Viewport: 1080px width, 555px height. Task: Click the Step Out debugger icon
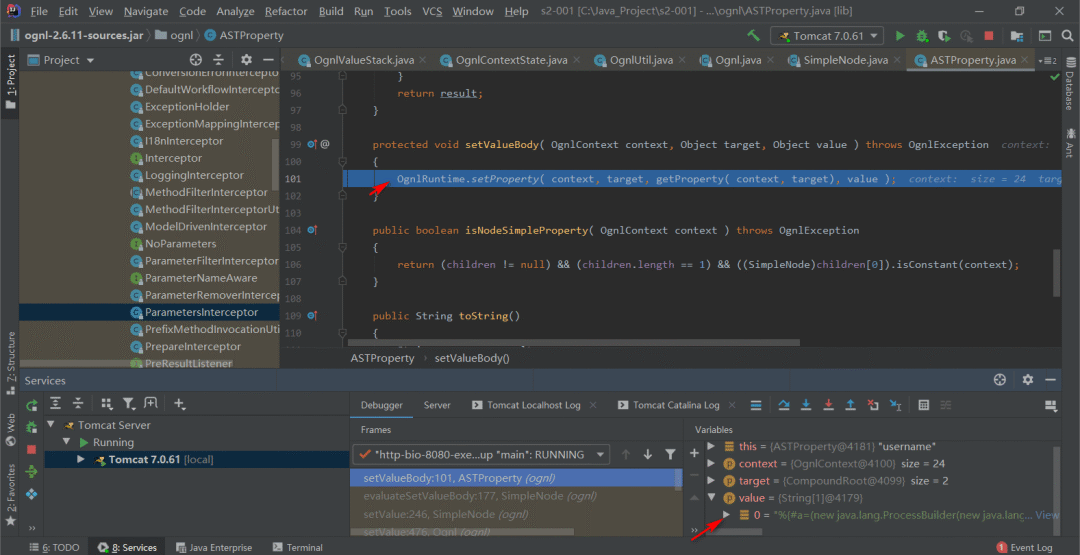(x=850, y=405)
